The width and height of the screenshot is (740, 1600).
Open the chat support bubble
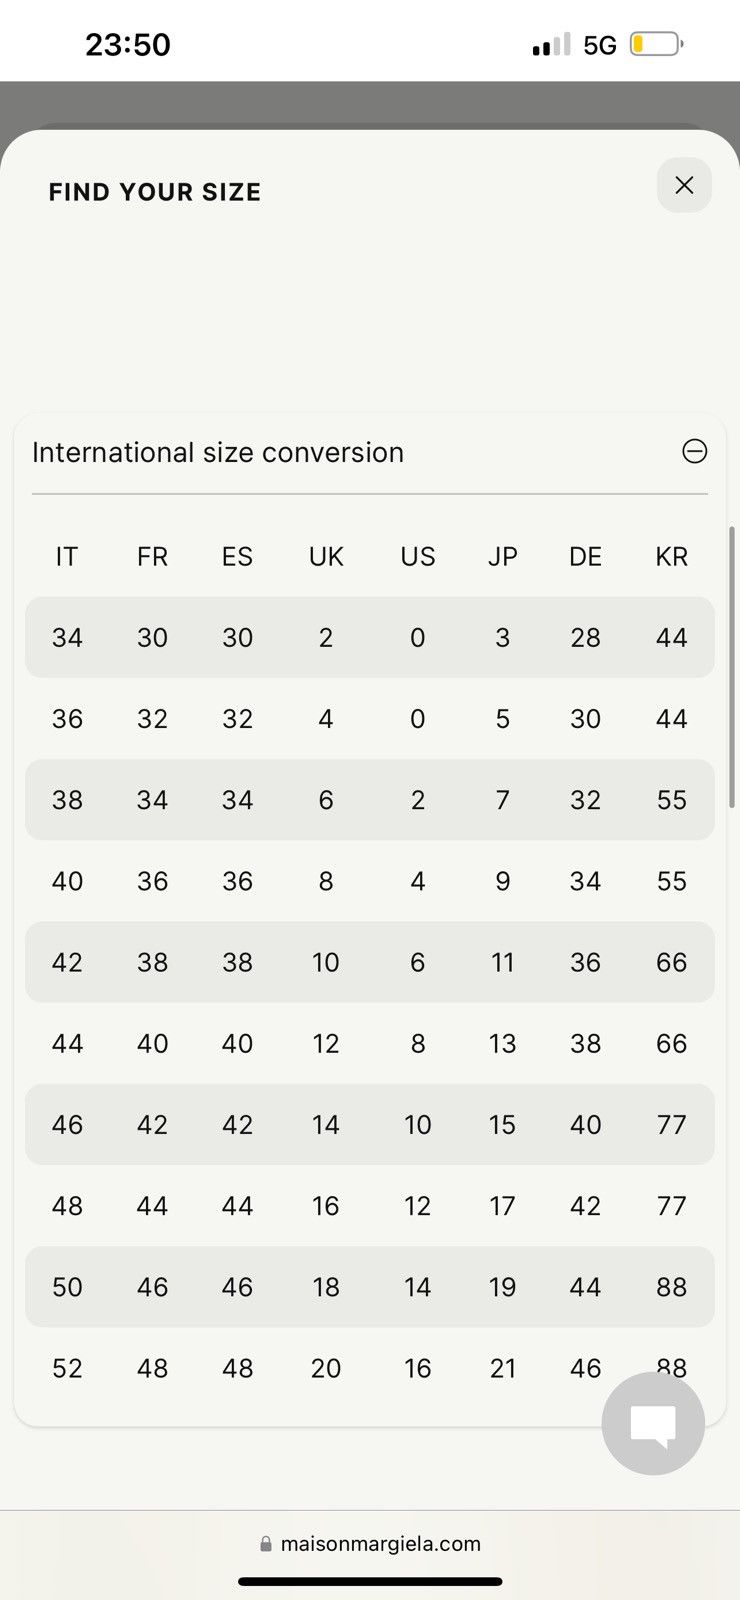[x=653, y=1423]
